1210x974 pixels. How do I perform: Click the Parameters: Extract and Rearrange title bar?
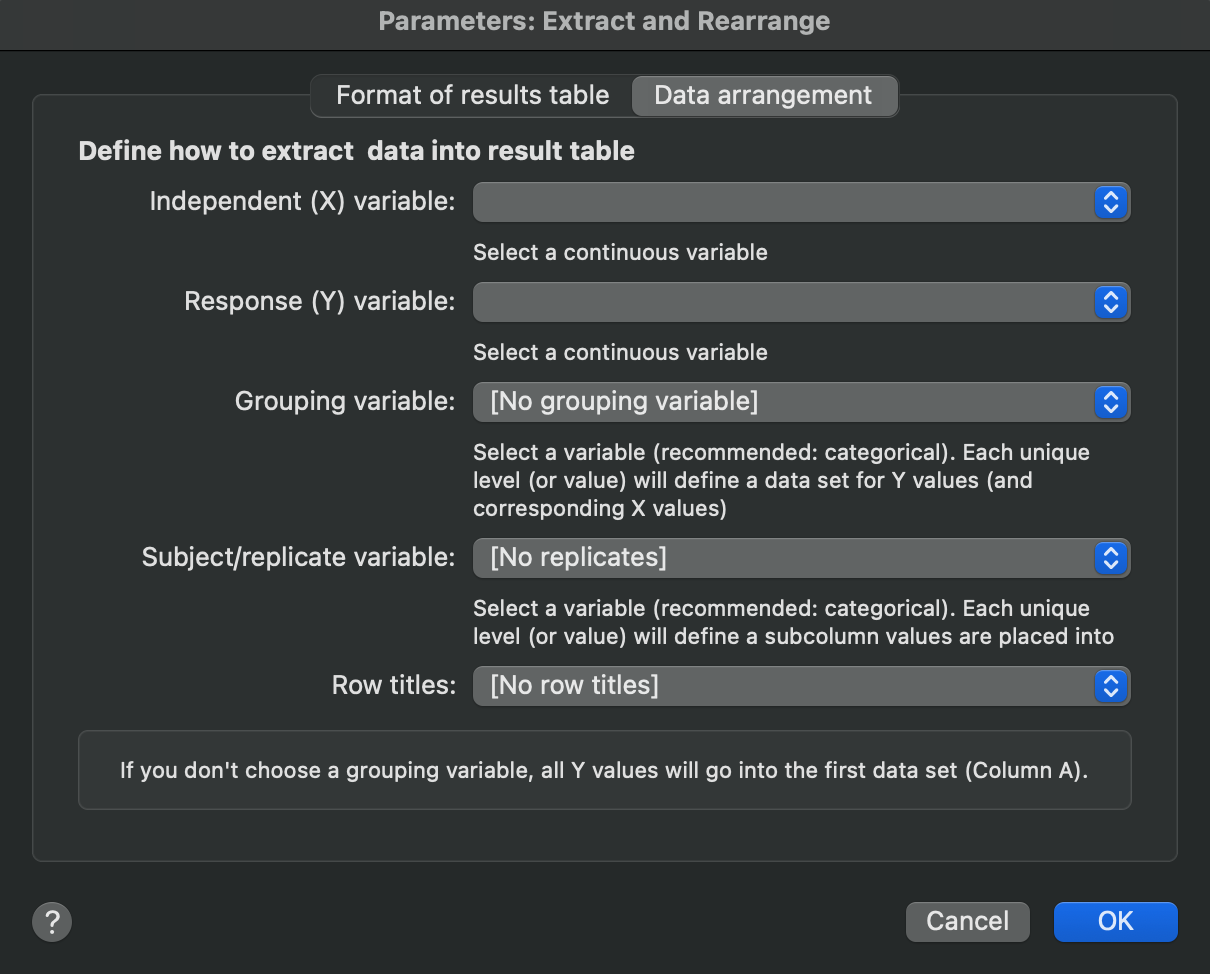[604, 21]
